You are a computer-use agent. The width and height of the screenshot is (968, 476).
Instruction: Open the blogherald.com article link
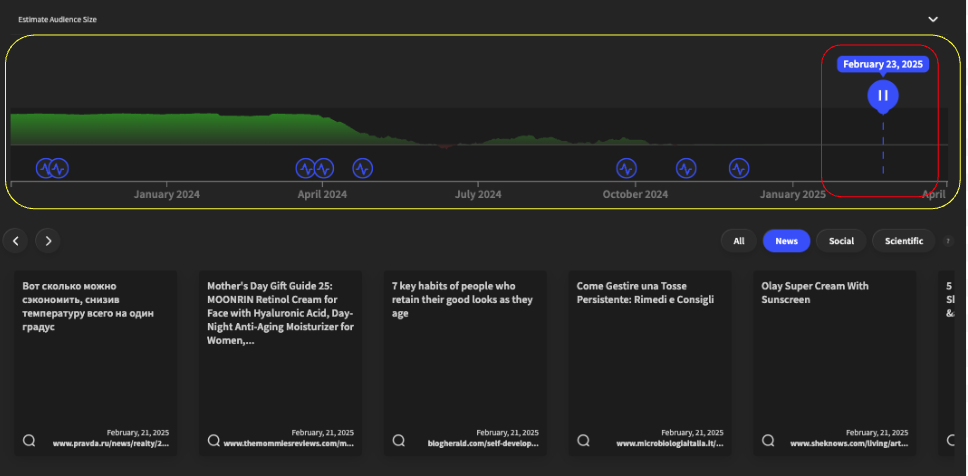[x=483, y=443]
